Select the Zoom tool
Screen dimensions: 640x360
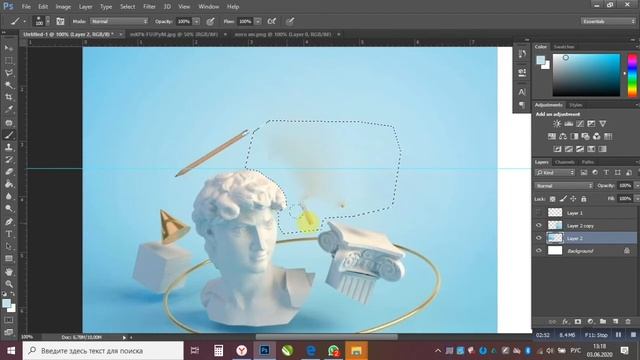(9, 284)
